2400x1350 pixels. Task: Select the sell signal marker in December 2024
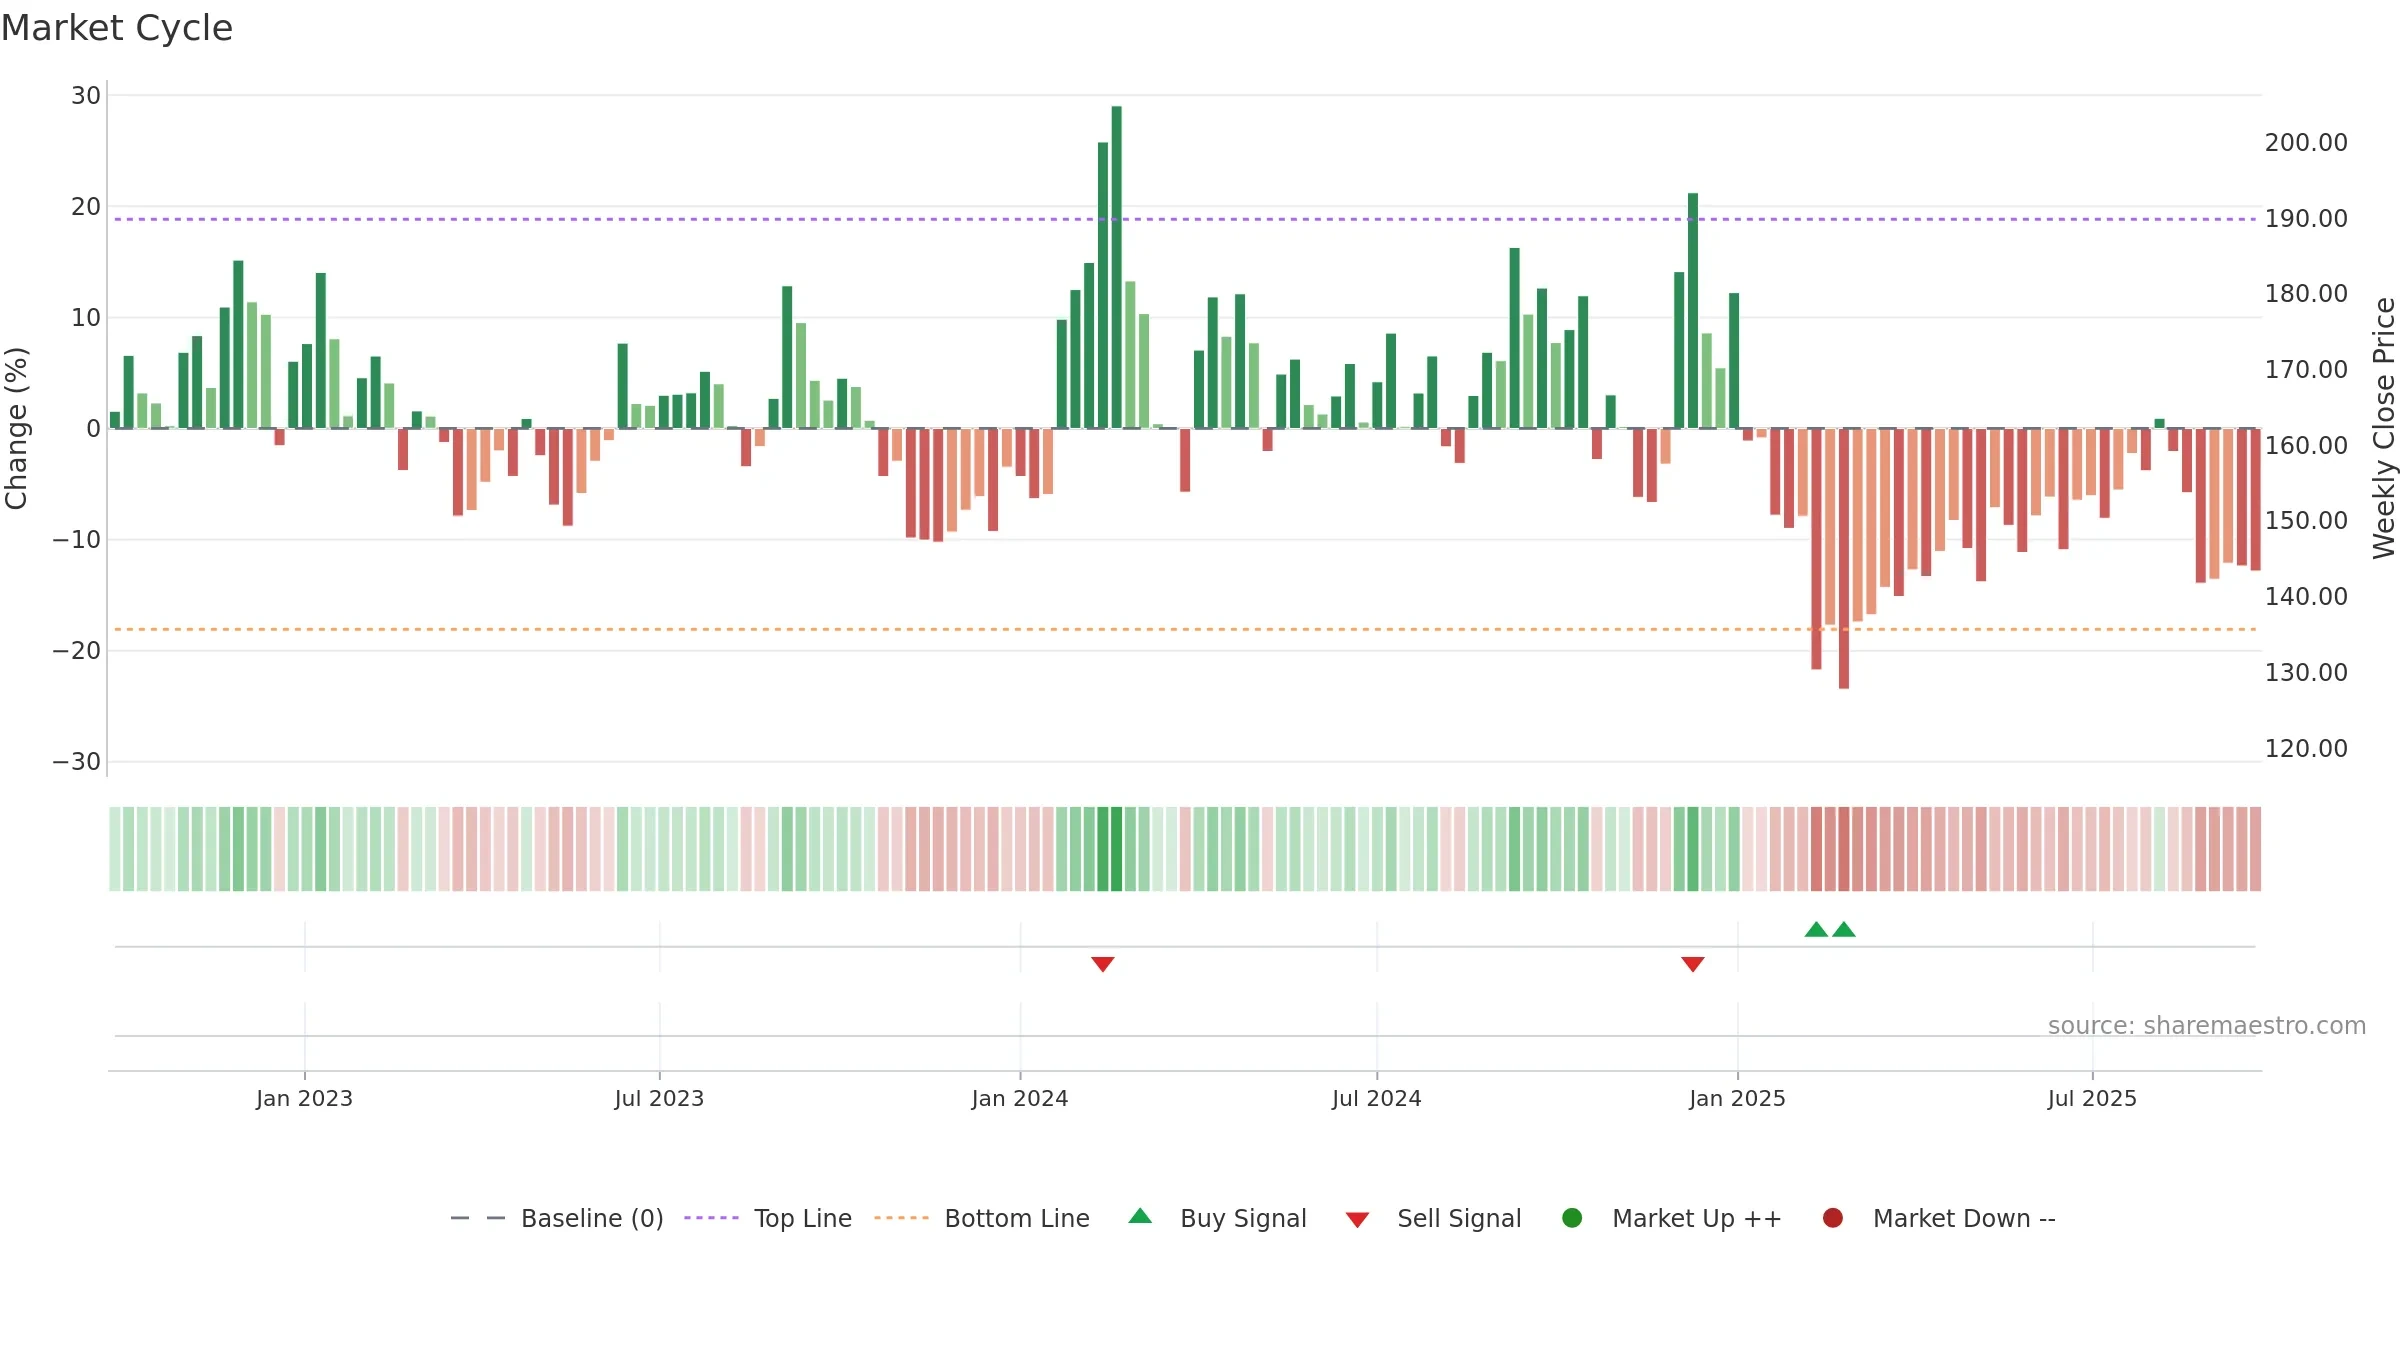pyautogui.click(x=1693, y=964)
